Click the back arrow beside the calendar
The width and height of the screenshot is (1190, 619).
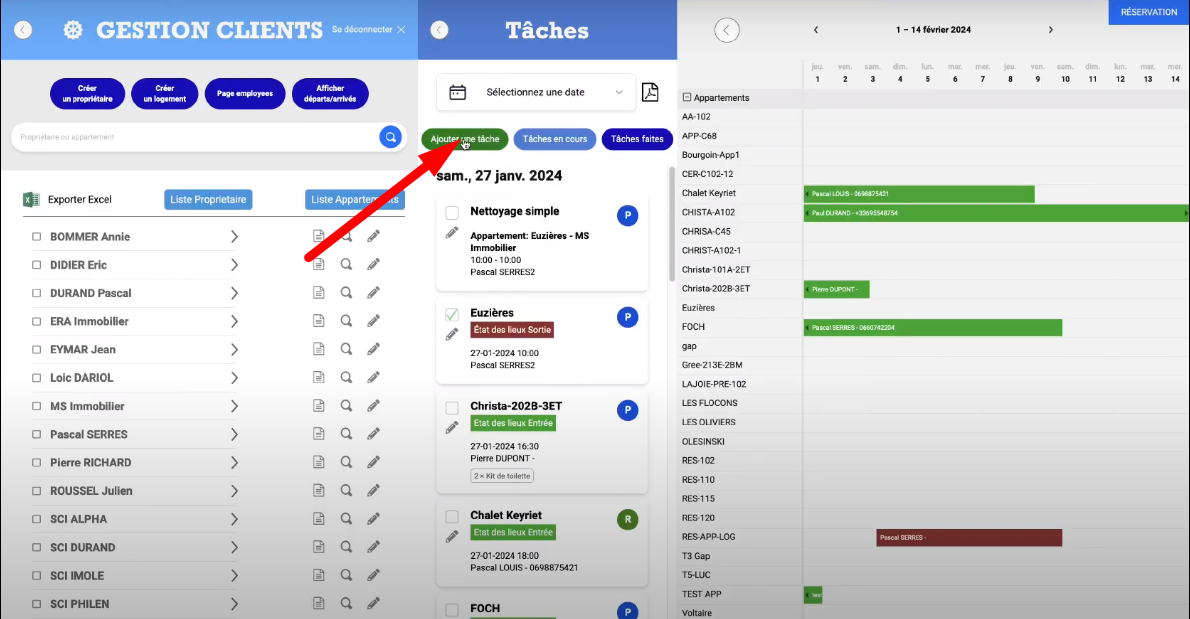click(x=727, y=30)
